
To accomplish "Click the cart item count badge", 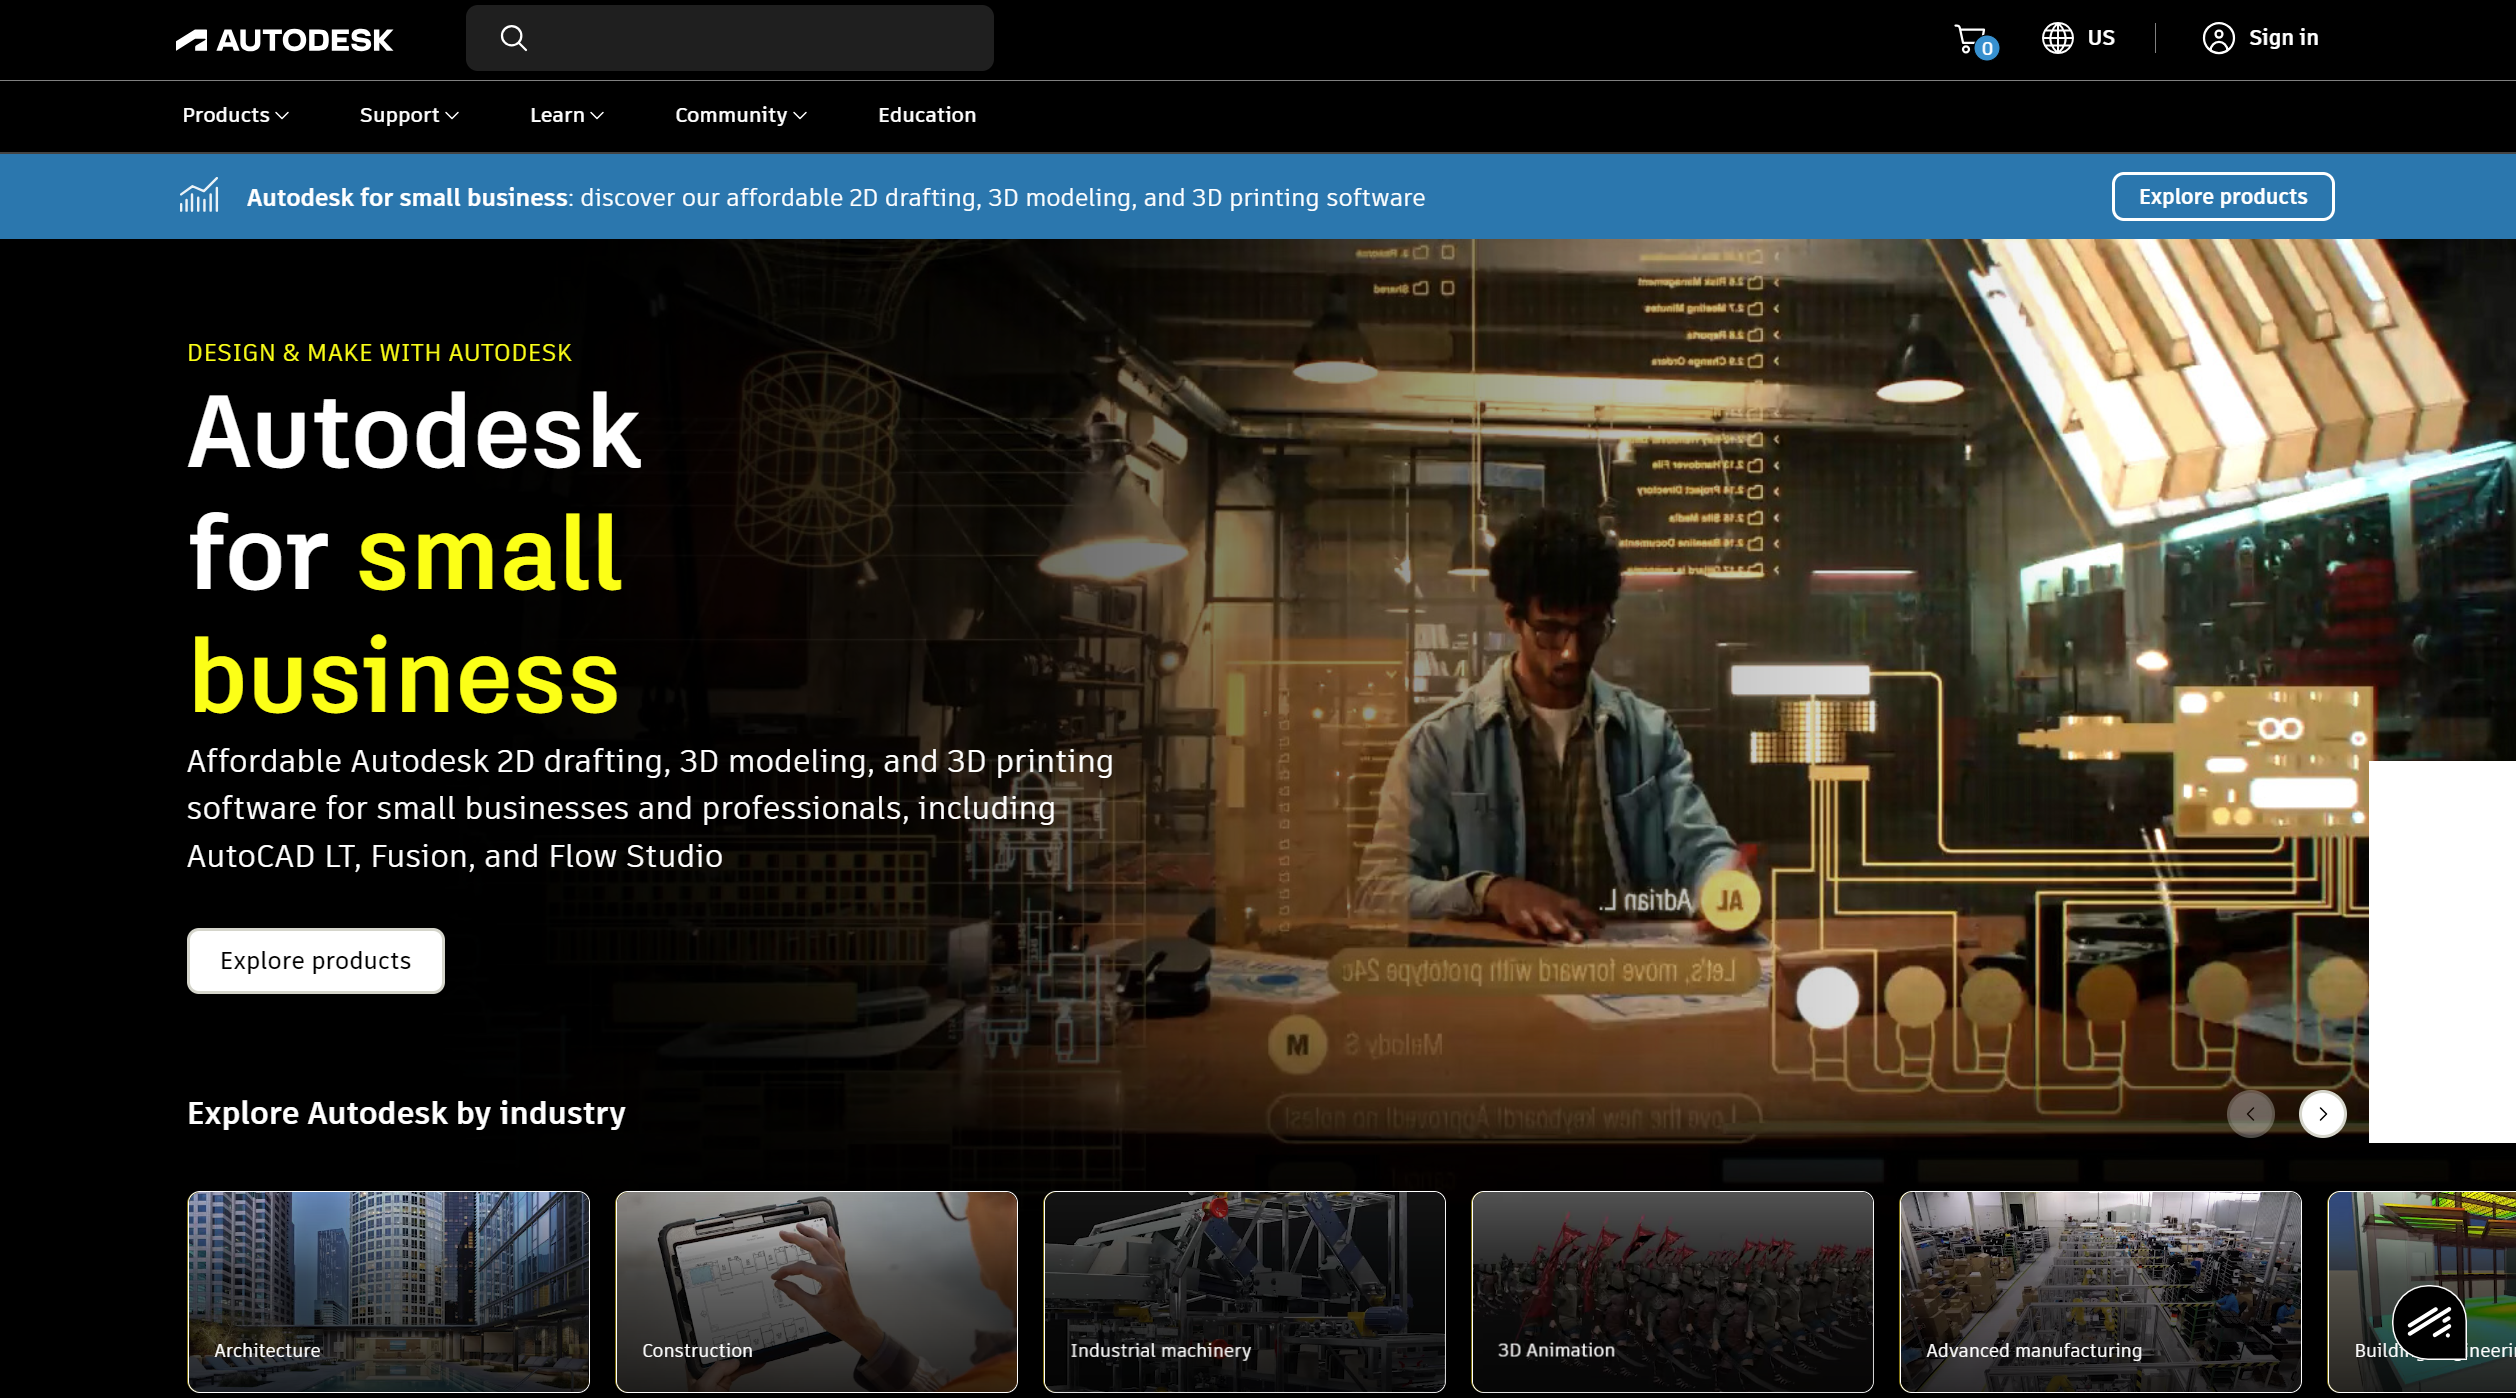I will 1987,48.
